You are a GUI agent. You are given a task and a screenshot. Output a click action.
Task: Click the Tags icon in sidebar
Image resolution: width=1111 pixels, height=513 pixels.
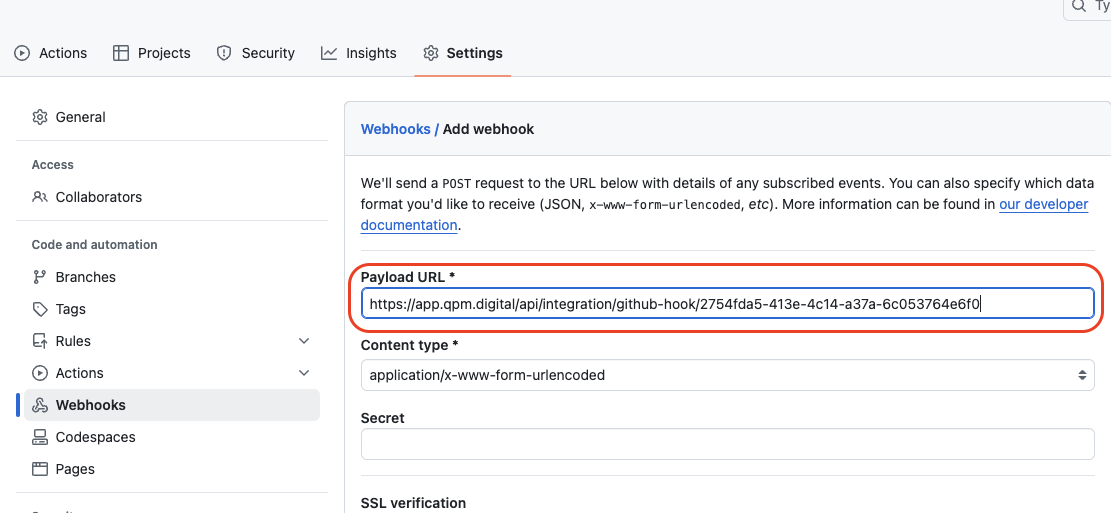pyautogui.click(x=40, y=309)
